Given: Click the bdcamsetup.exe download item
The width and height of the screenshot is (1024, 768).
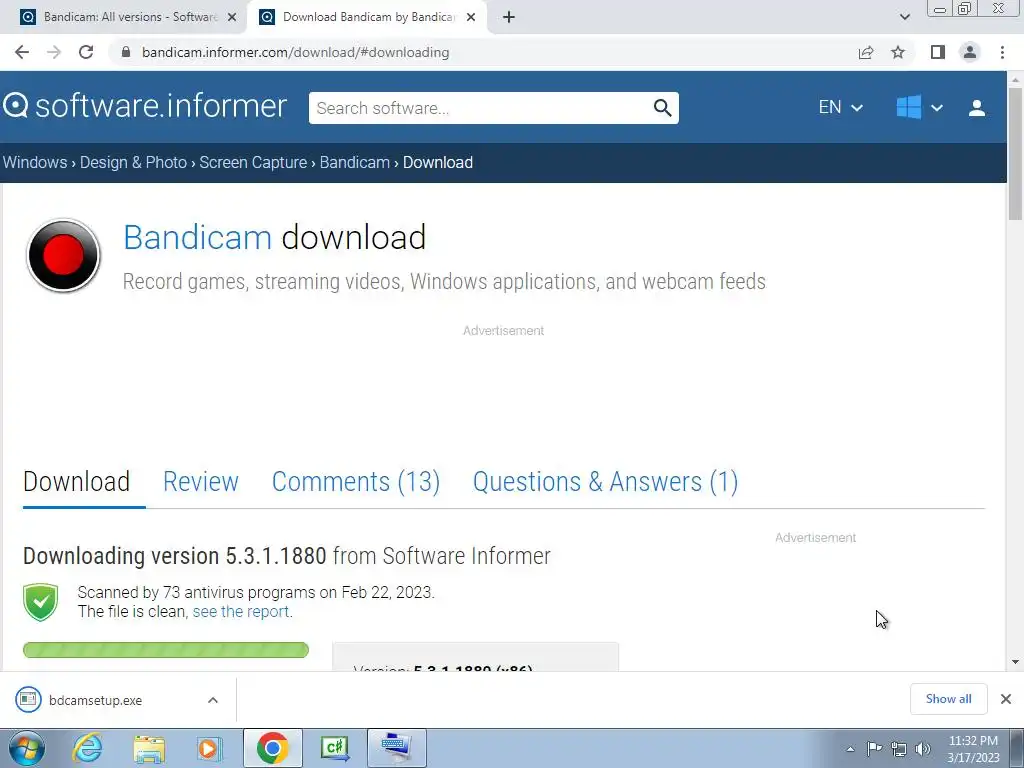Looking at the screenshot, I should coord(95,700).
